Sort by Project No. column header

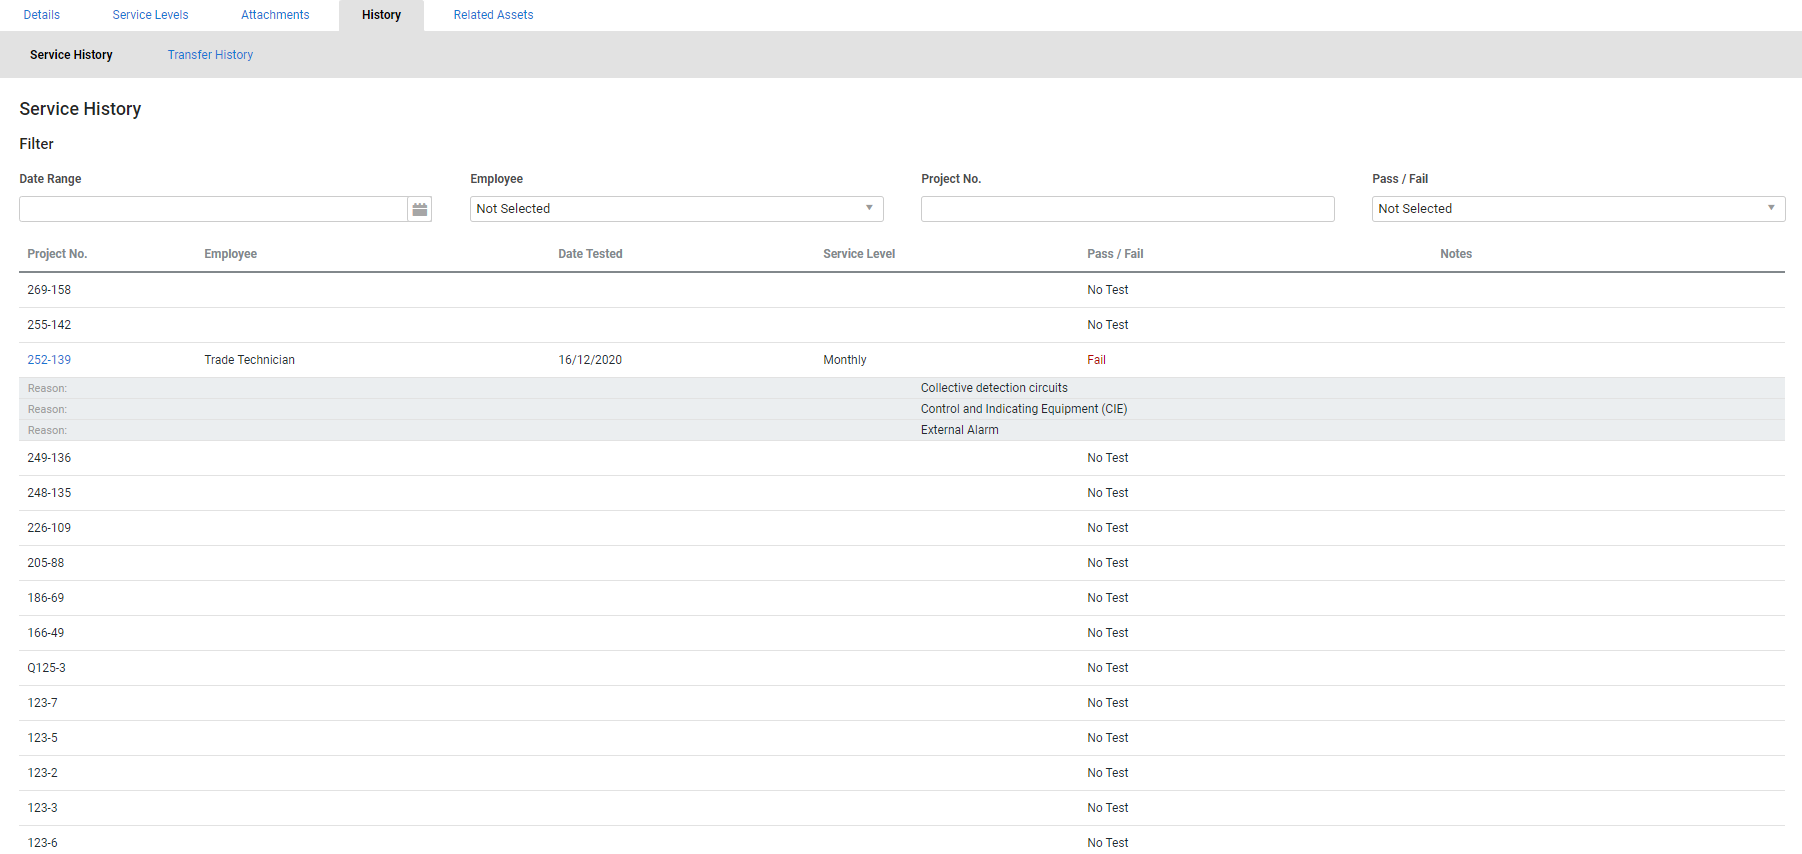(x=57, y=254)
